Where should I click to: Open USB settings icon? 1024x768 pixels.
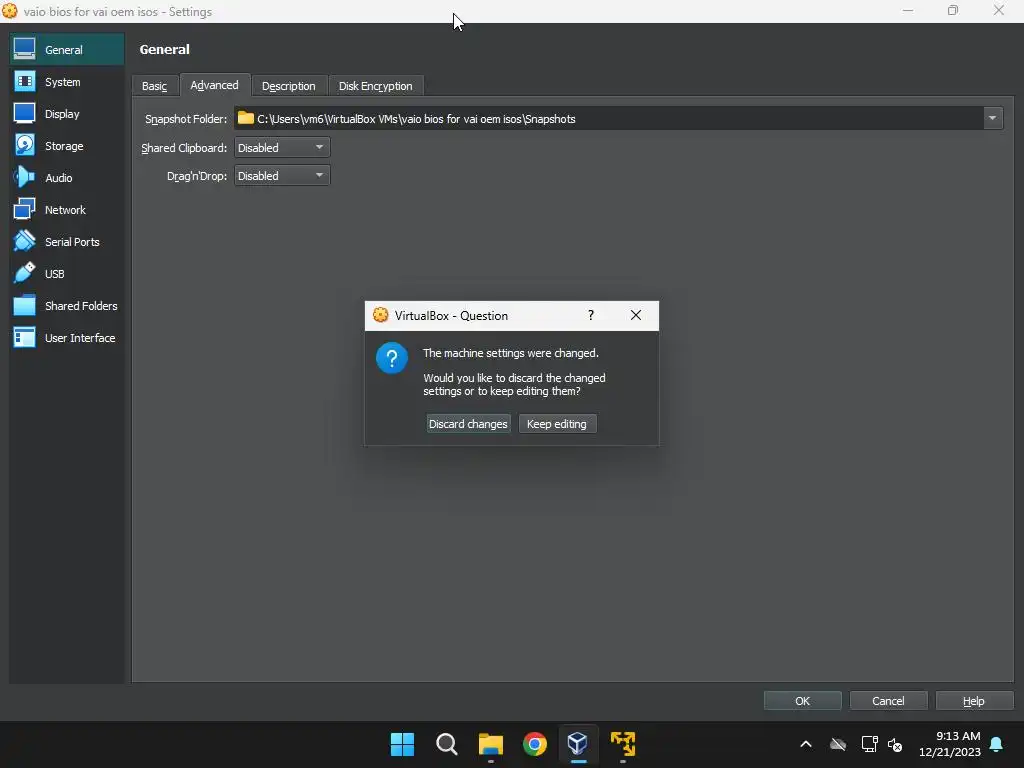(x=25, y=274)
